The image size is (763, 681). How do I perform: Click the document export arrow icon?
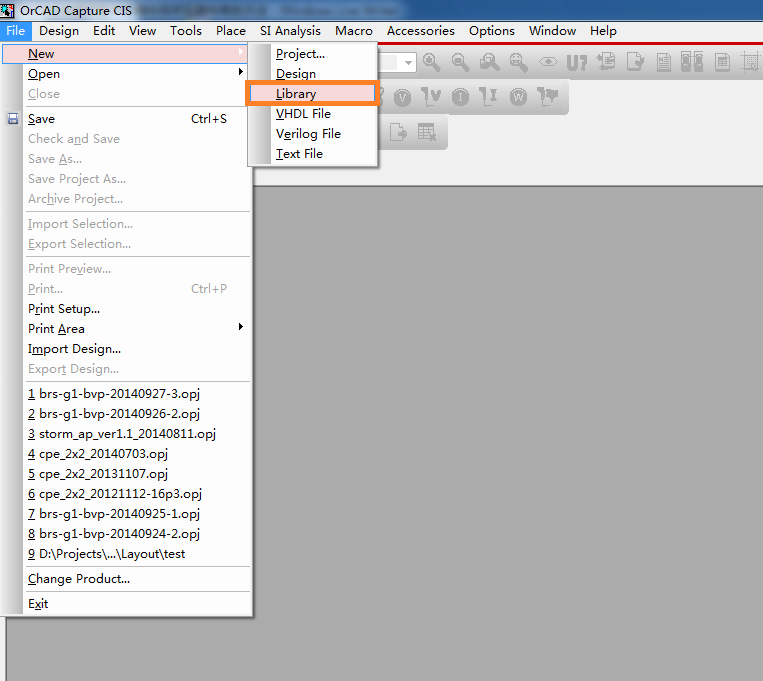399,132
